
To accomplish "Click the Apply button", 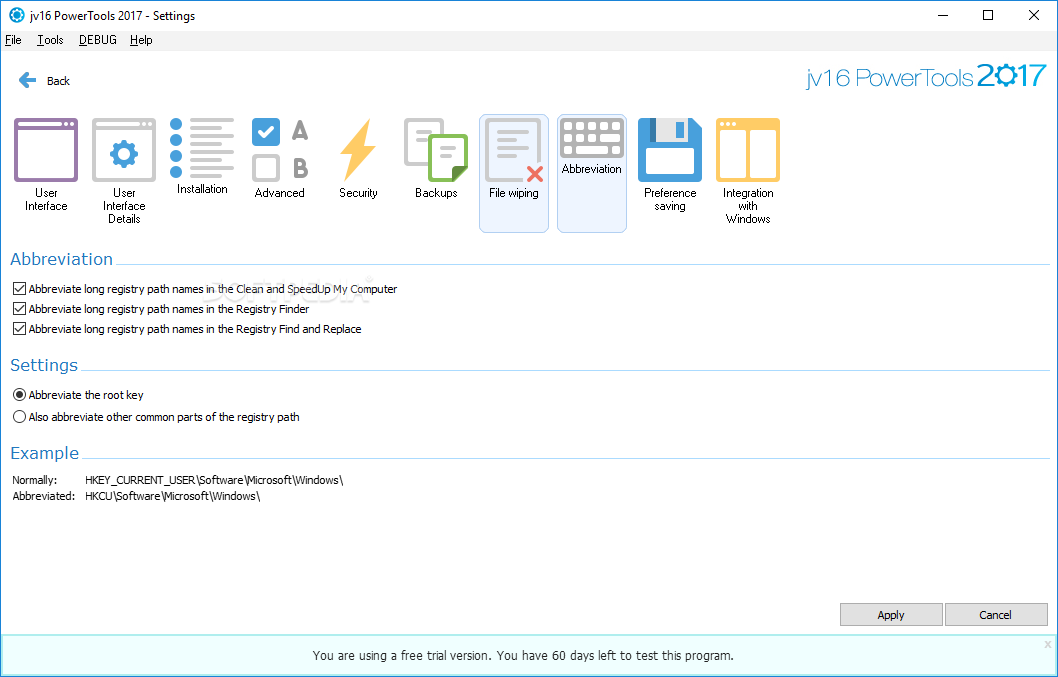I will point(891,615).
